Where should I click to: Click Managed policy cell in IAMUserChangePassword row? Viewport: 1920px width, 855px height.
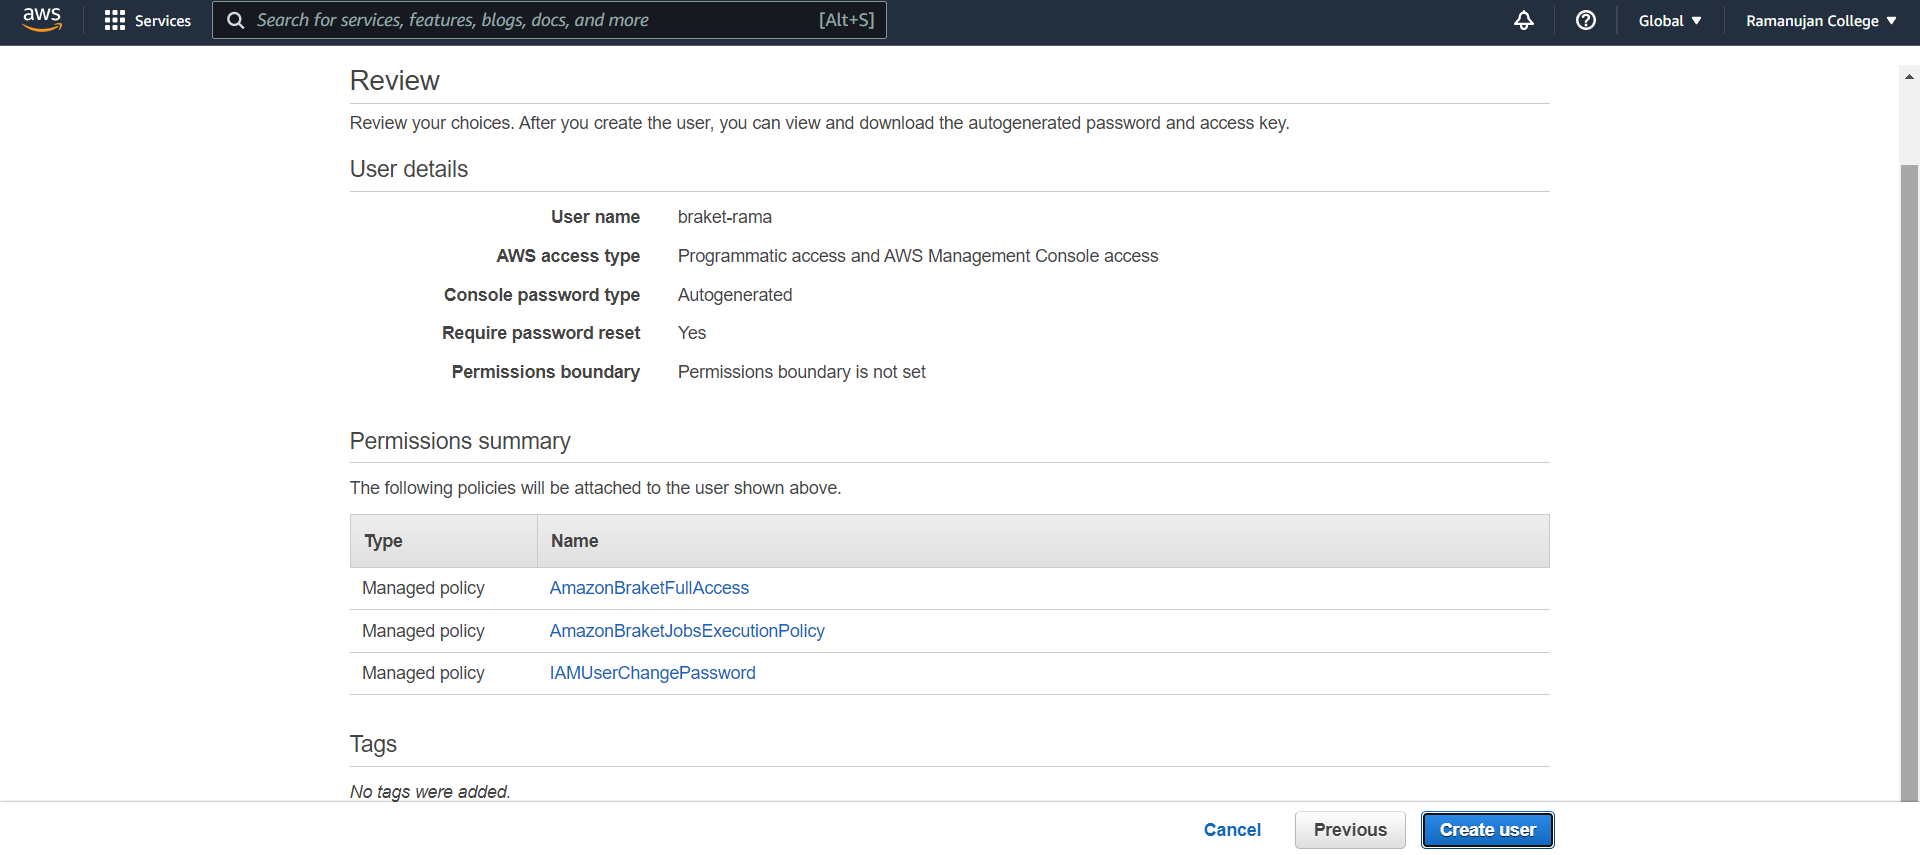point(423,673)
